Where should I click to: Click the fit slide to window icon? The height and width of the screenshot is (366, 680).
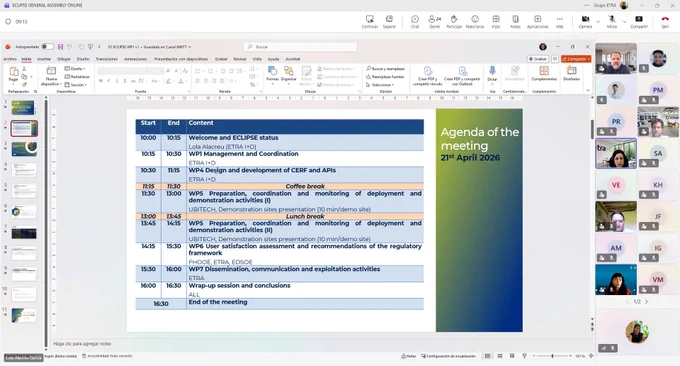(591, 356)
